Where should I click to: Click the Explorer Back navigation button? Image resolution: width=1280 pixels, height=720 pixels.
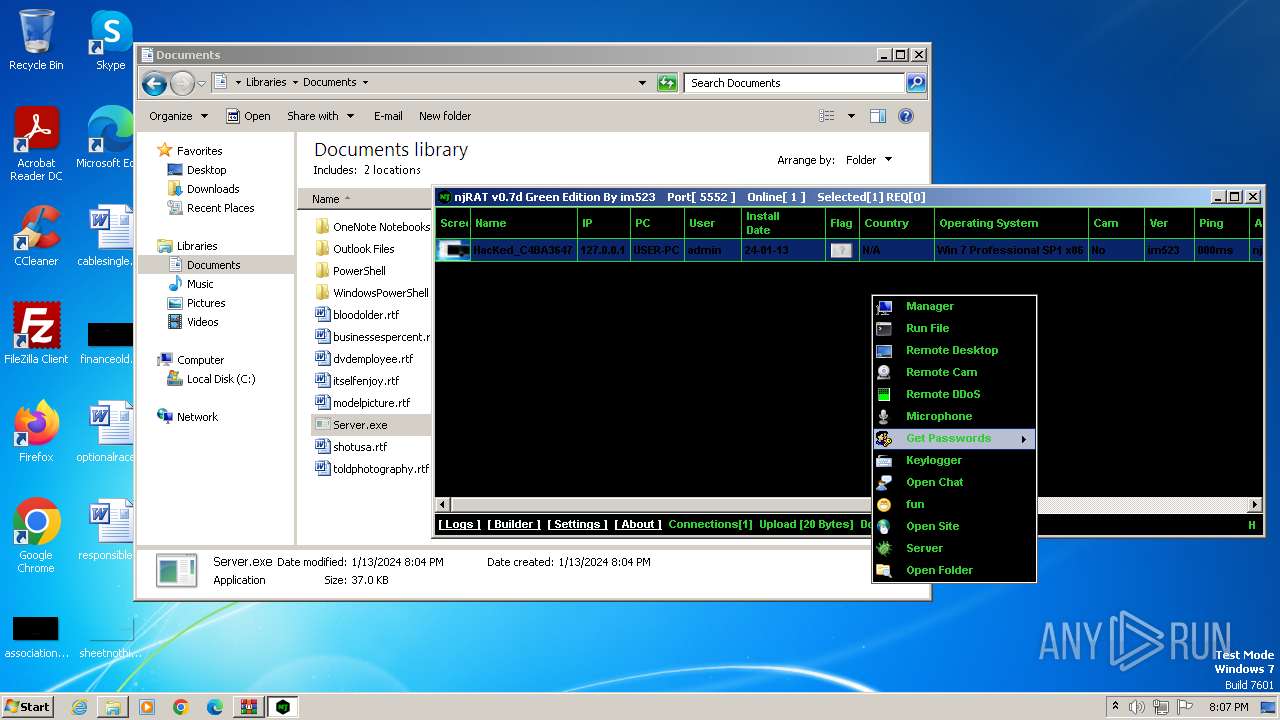[x=154, y=83]
